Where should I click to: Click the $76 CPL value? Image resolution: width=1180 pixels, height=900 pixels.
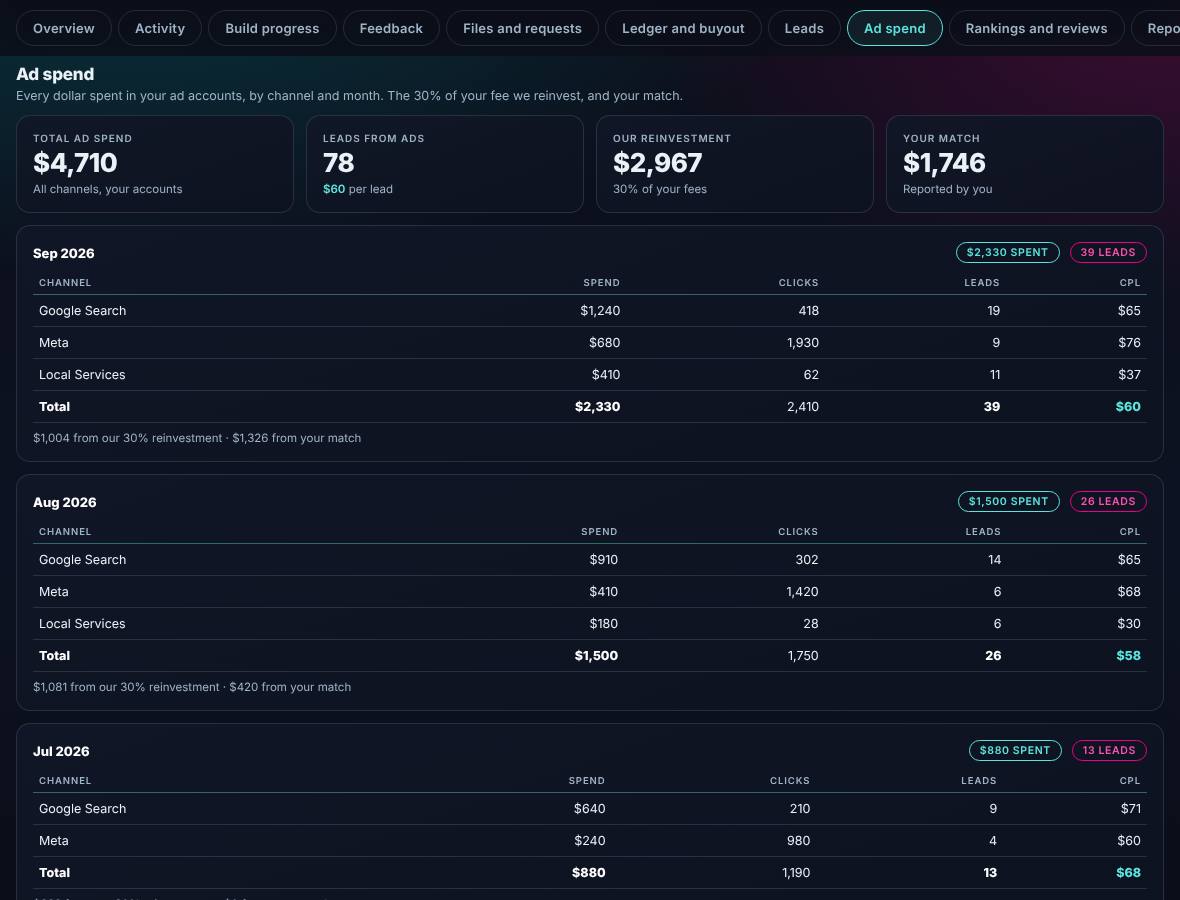pos(1129,343)
